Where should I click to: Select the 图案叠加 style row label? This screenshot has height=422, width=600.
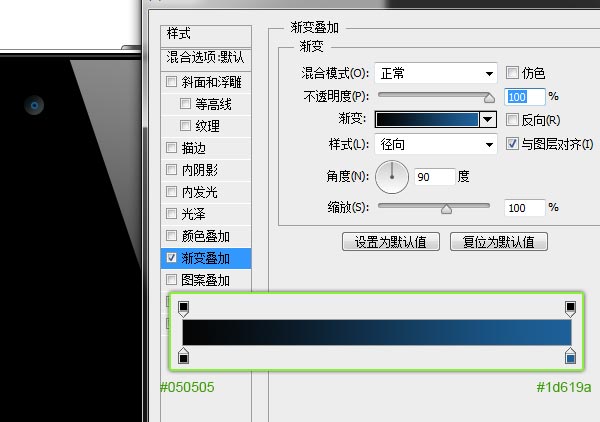click(x=205, y=280)
